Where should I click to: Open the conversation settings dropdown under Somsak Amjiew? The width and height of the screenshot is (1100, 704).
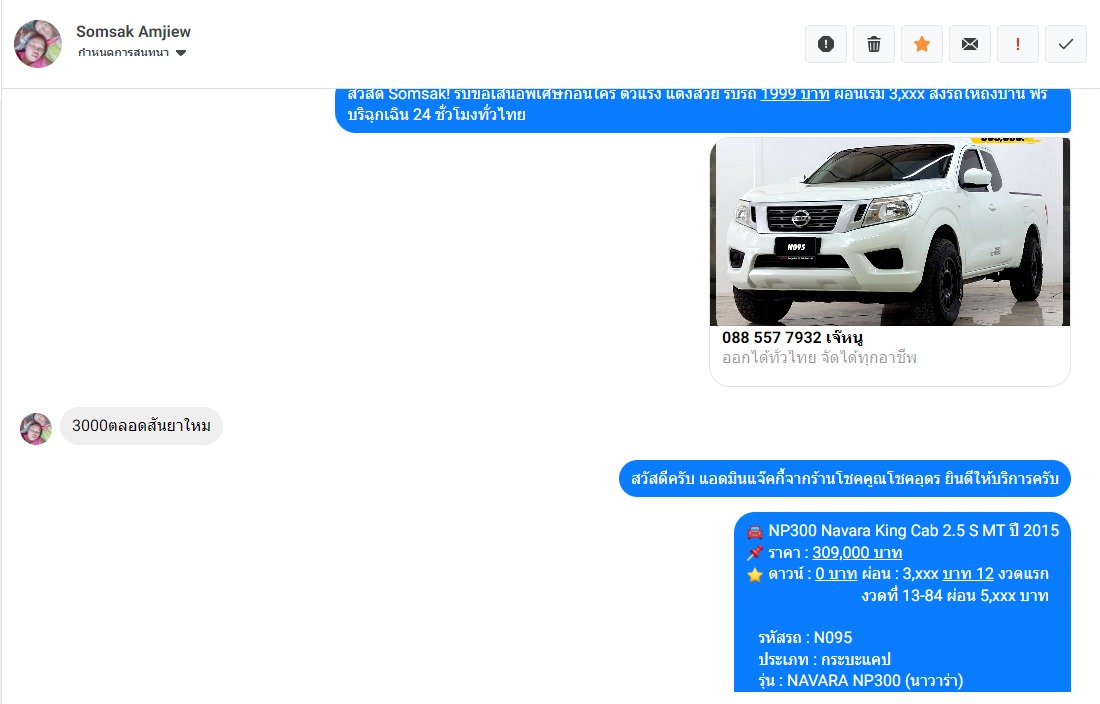(132, 53)
